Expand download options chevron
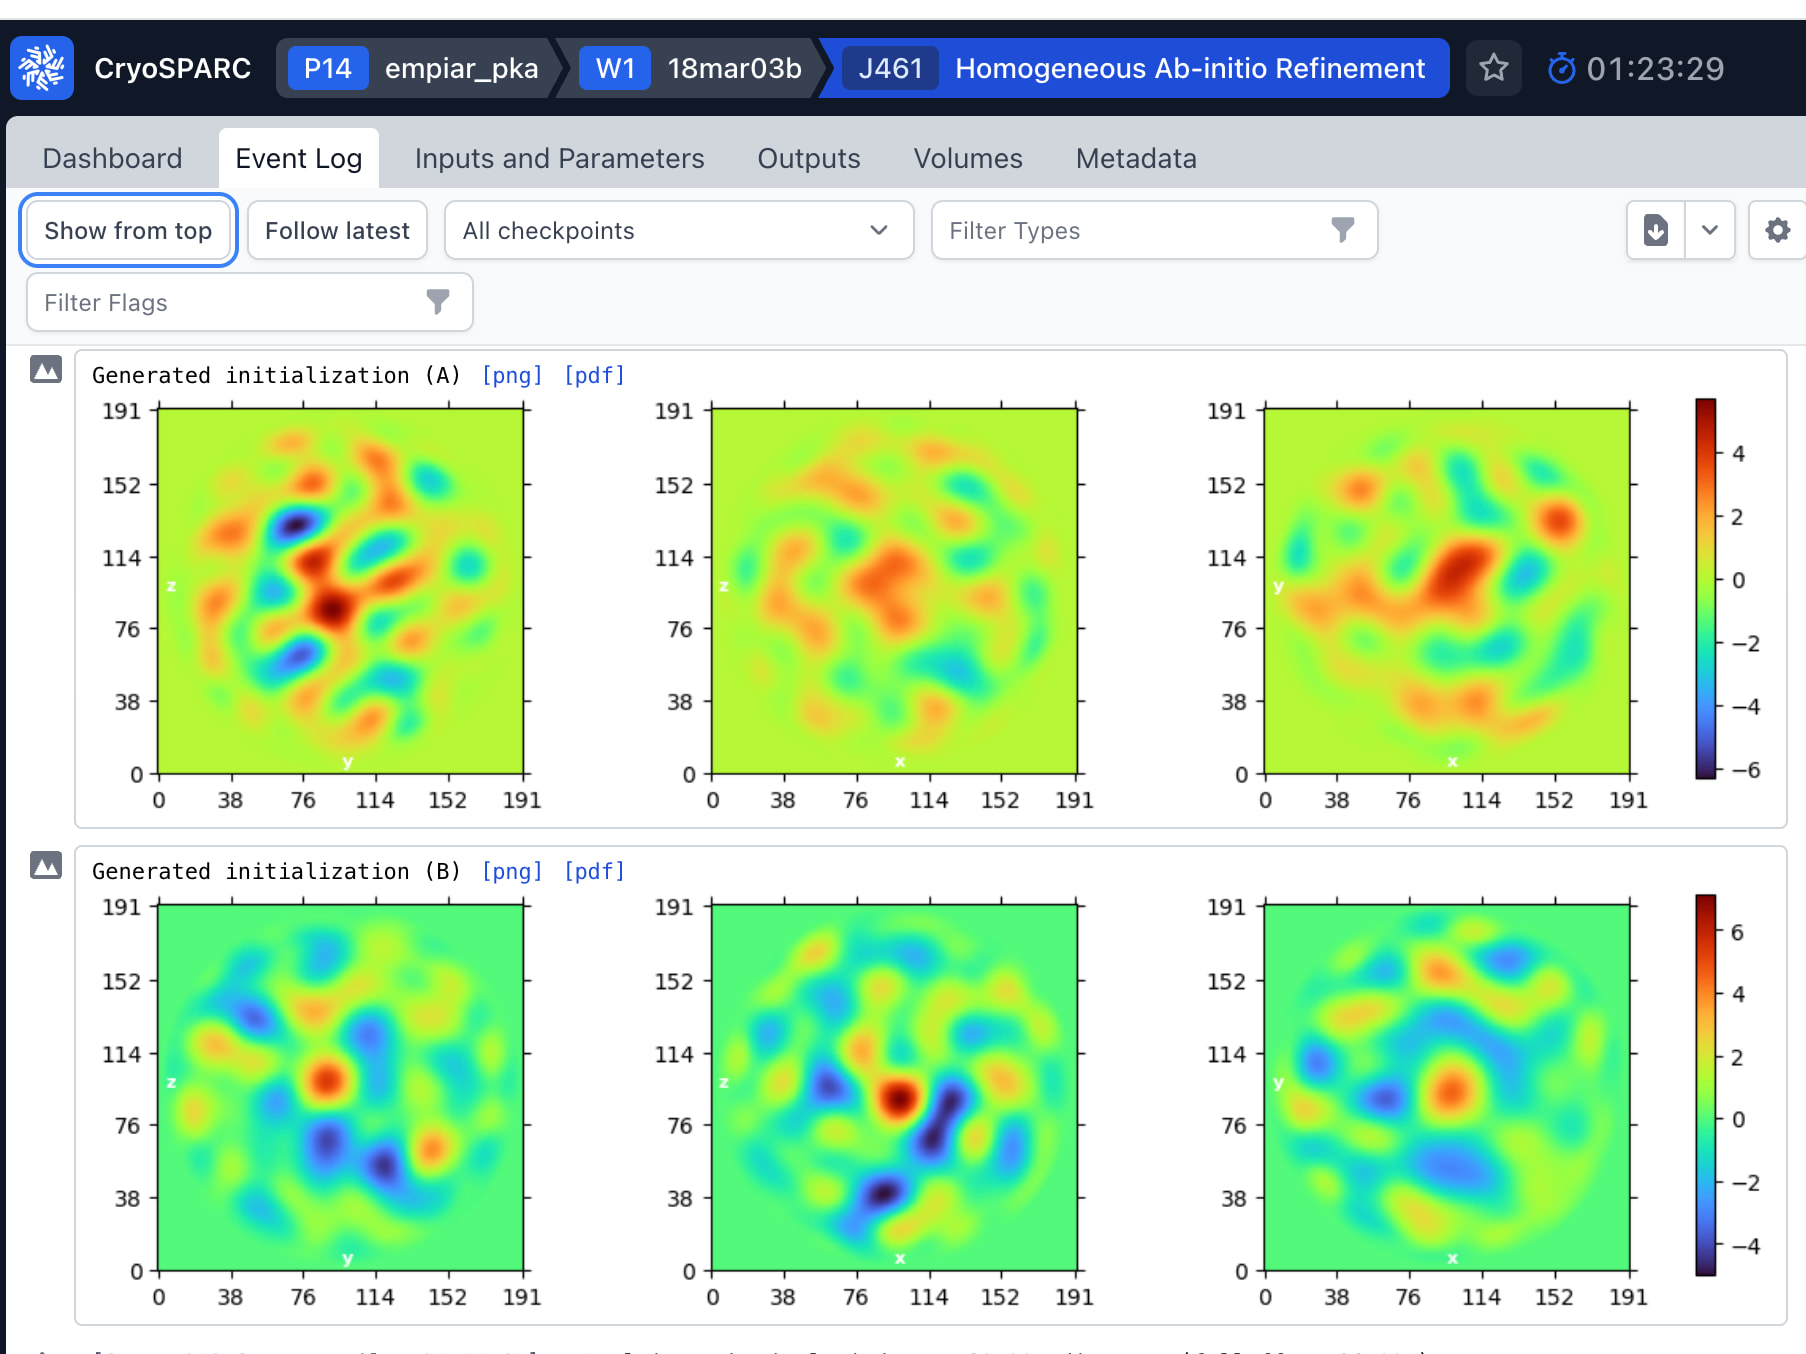This screenshot has width=1806, height=1354. point(1710,230)
